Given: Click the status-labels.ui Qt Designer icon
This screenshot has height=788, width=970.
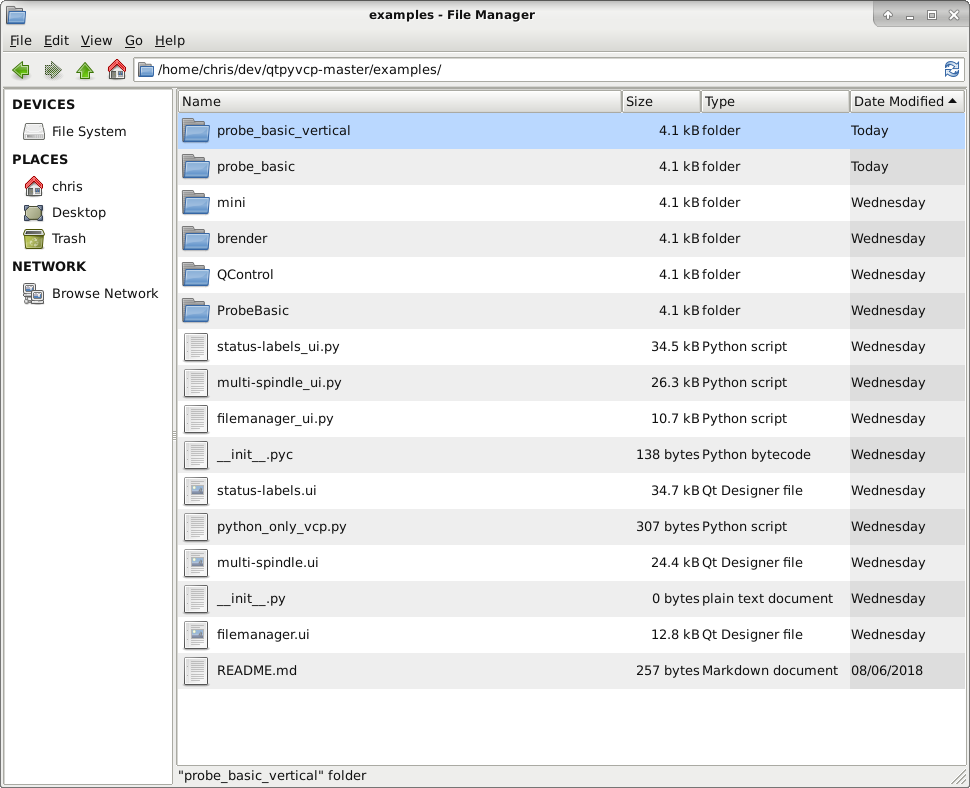Looking at the screenshot, I should pyautogui.click(x=196, y=490).
